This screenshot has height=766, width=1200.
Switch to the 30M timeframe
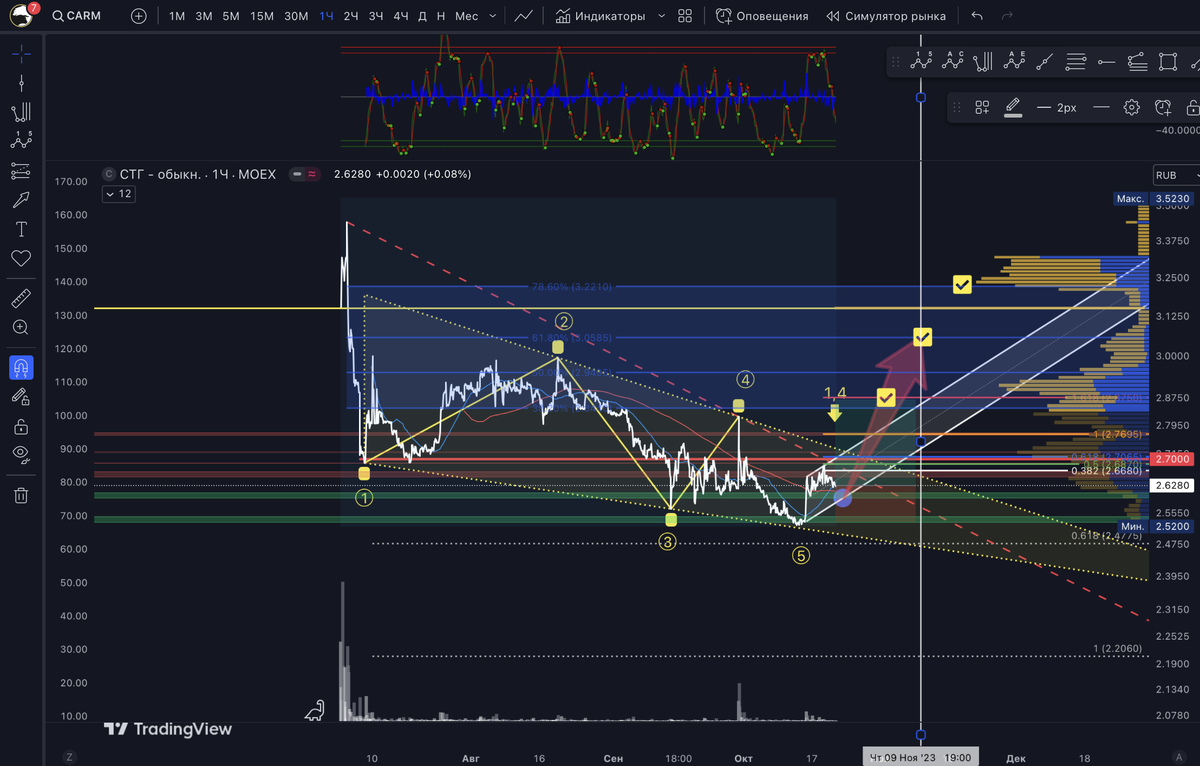point(296,16)
